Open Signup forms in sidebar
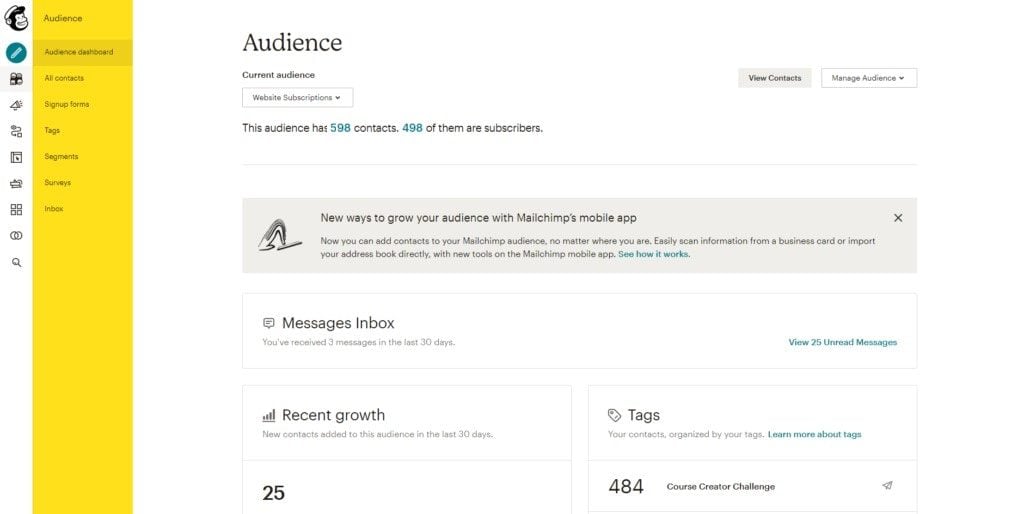The height and width of the screenshot is (514, 1024). pyautogui.click(x=67, y=104)
